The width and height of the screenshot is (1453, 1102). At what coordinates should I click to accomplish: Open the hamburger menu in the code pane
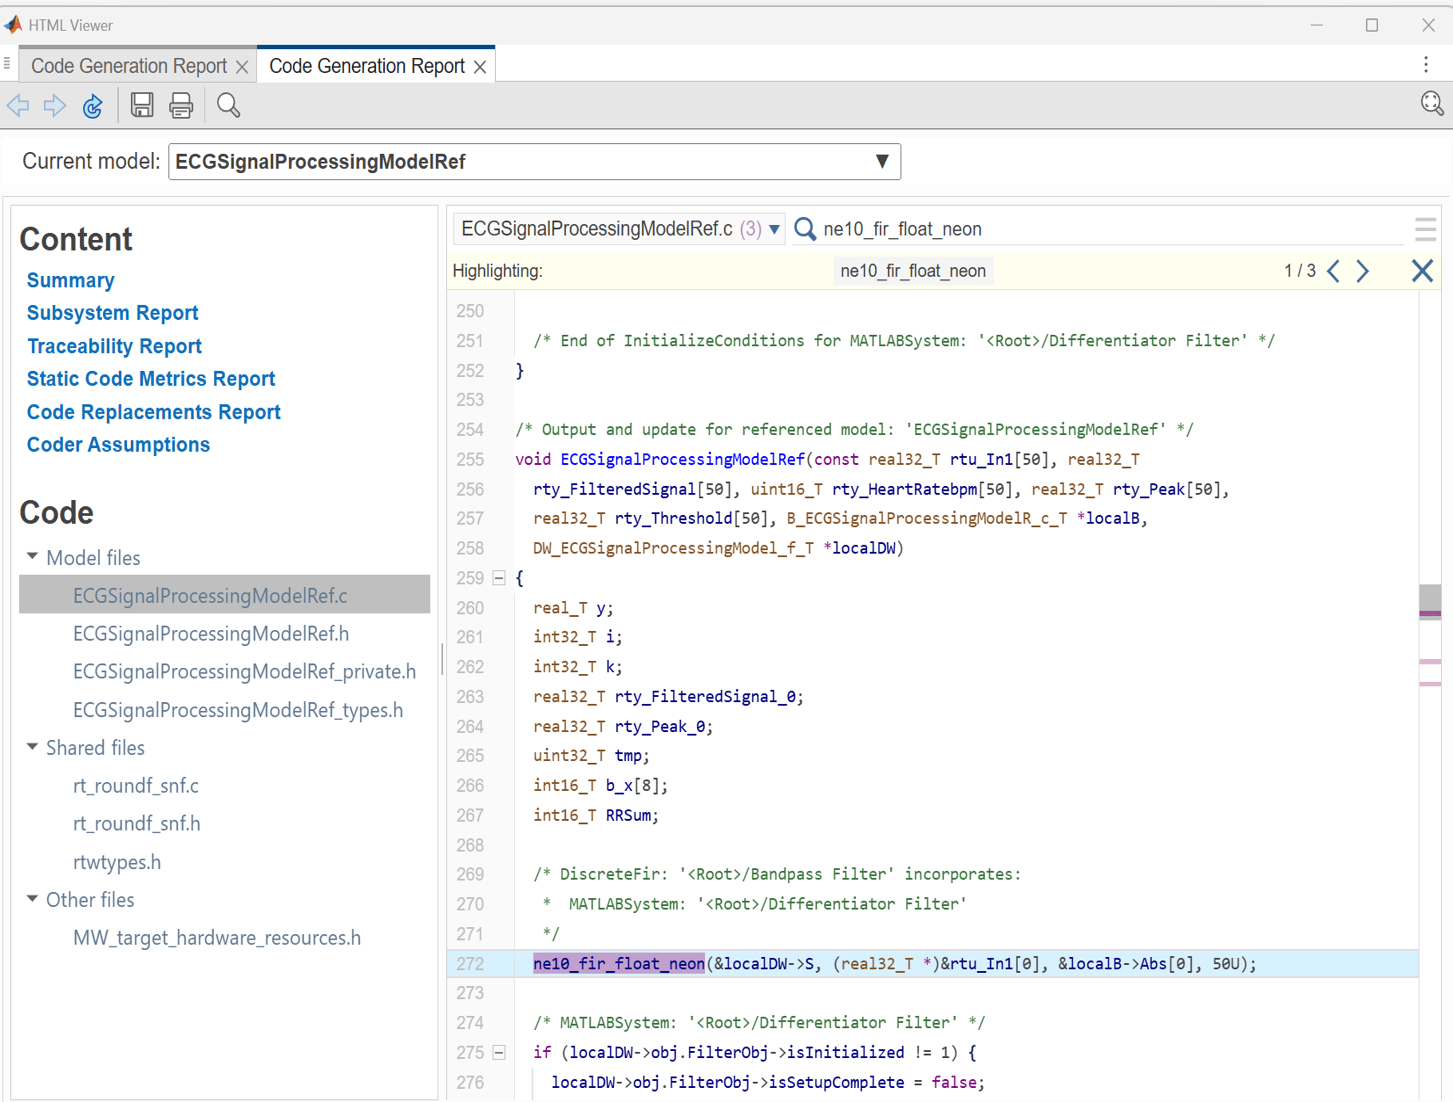tap(1426, 229)
